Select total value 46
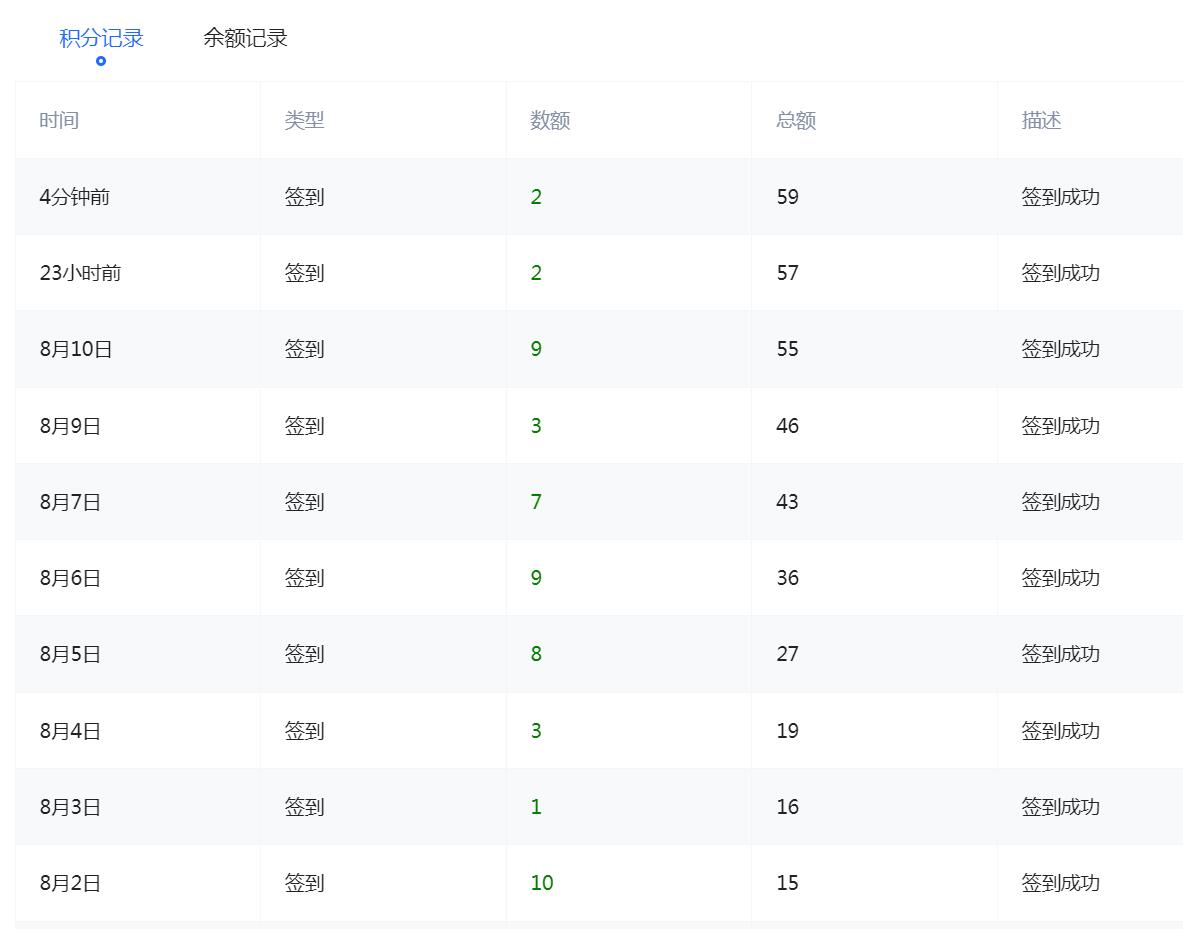Viewport: 1183px width, 929px height. (x=788, y=426)
